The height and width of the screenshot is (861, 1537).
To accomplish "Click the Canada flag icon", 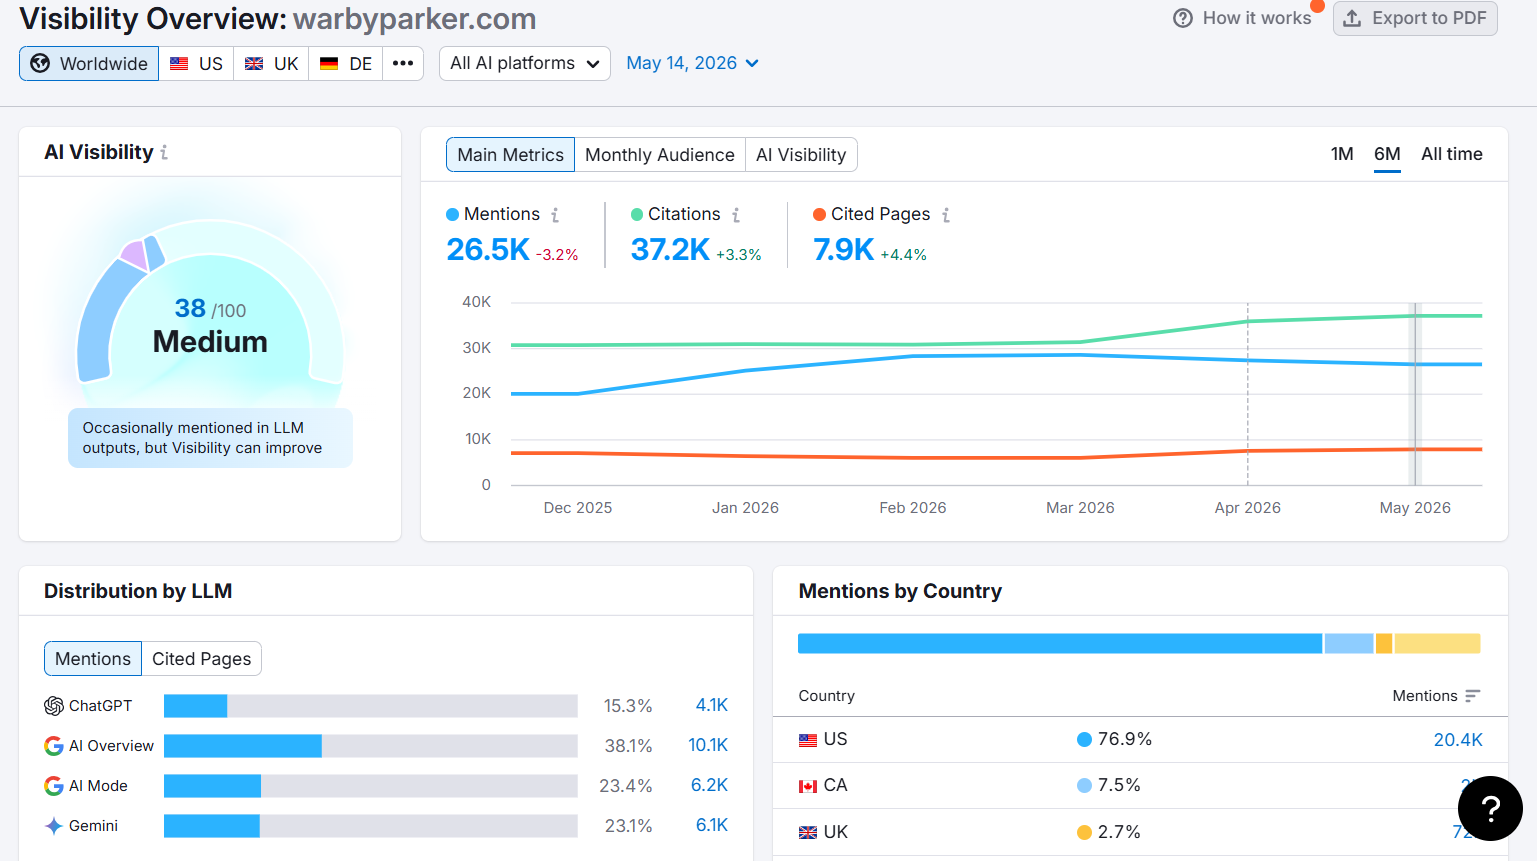I will click(808, 786).
